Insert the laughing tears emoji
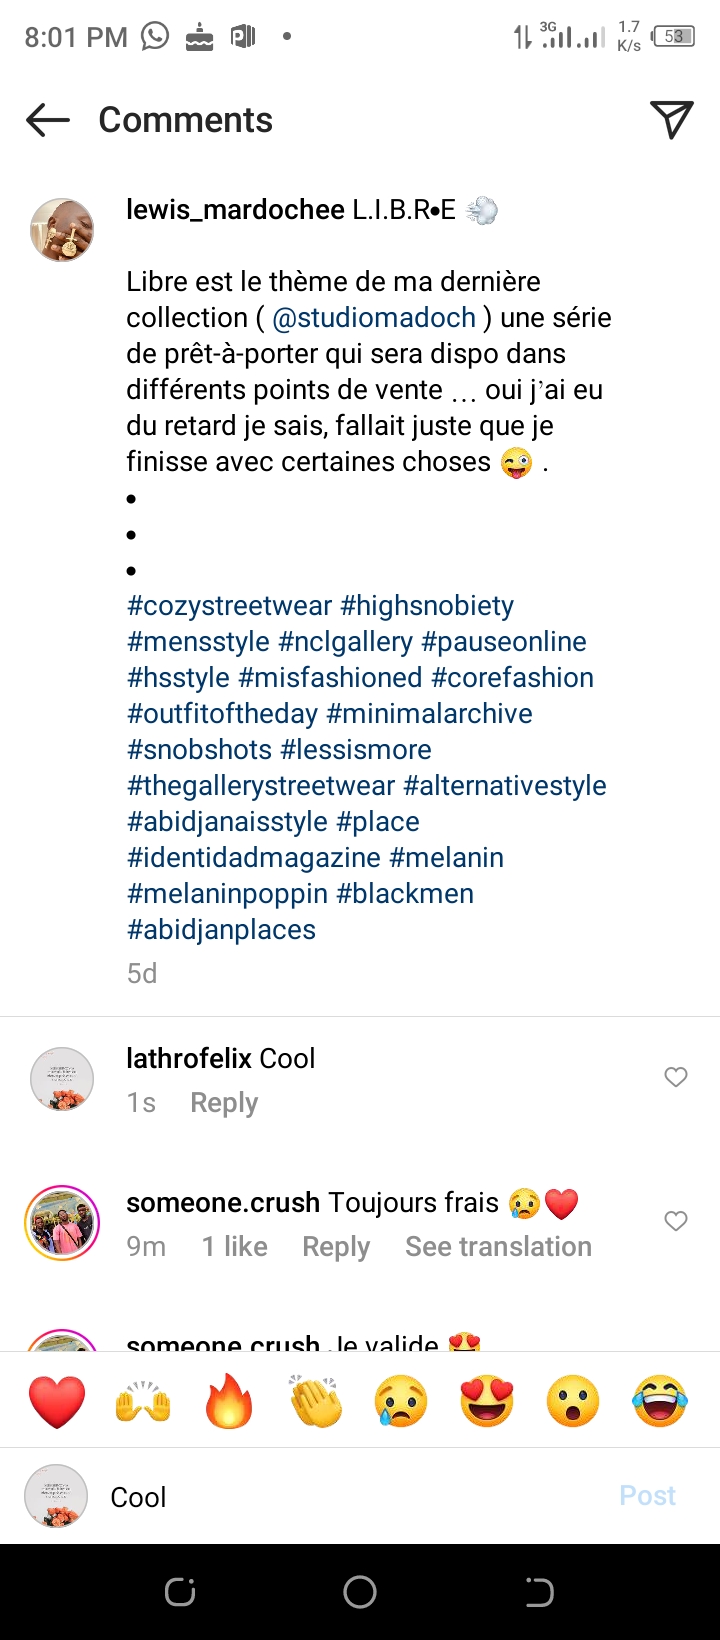 point(660,1401)
